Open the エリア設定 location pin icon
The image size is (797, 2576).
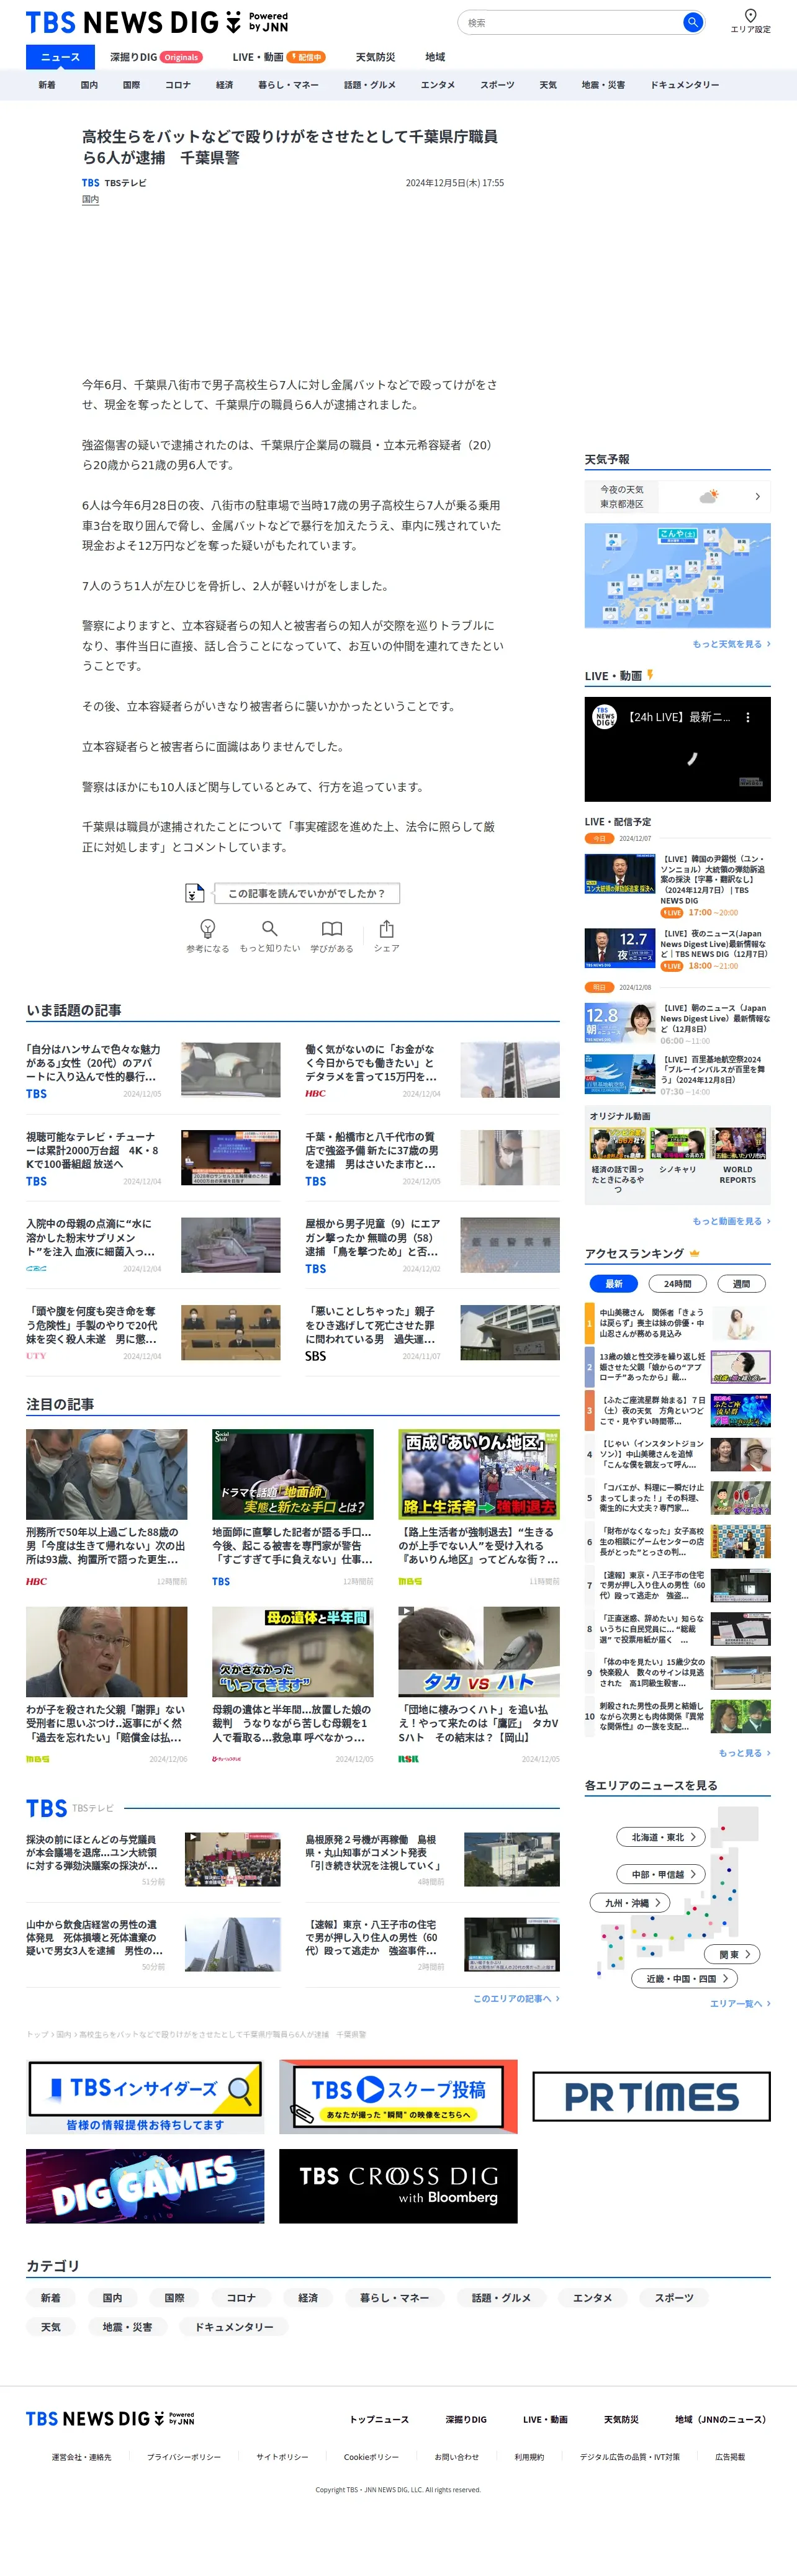[x=750, y=15]
